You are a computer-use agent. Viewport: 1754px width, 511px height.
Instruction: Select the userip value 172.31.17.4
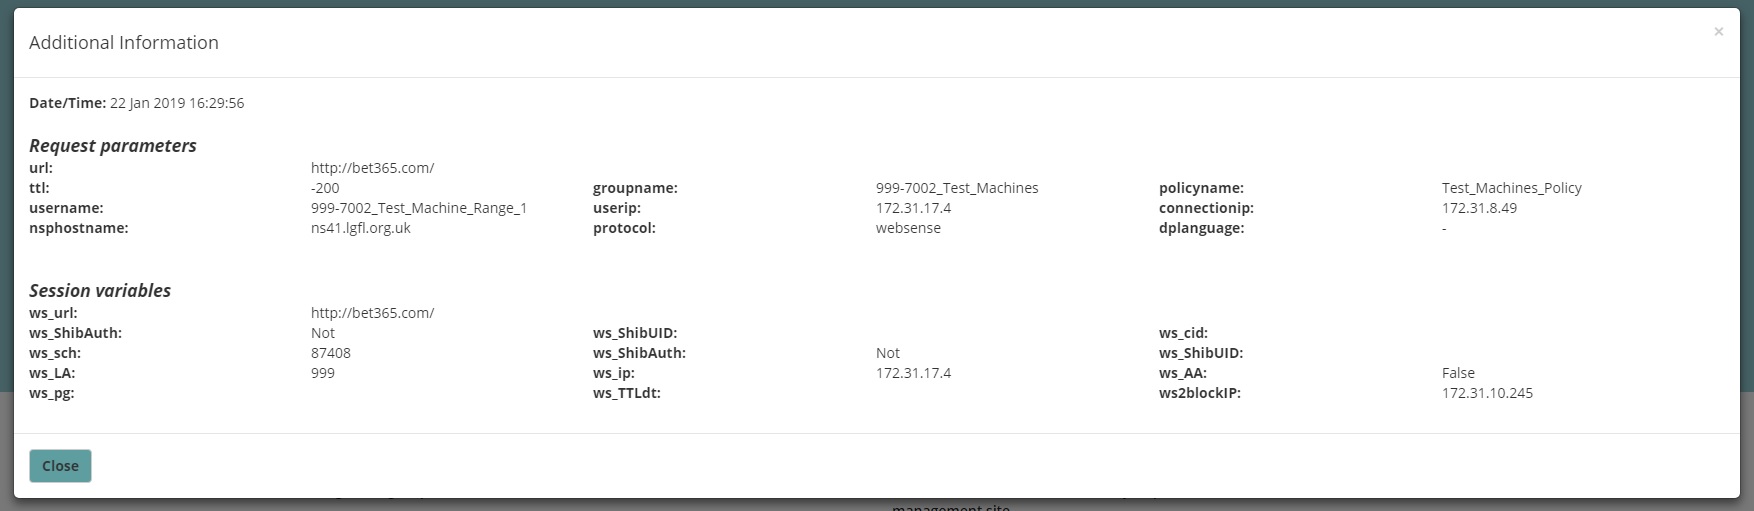913,208
